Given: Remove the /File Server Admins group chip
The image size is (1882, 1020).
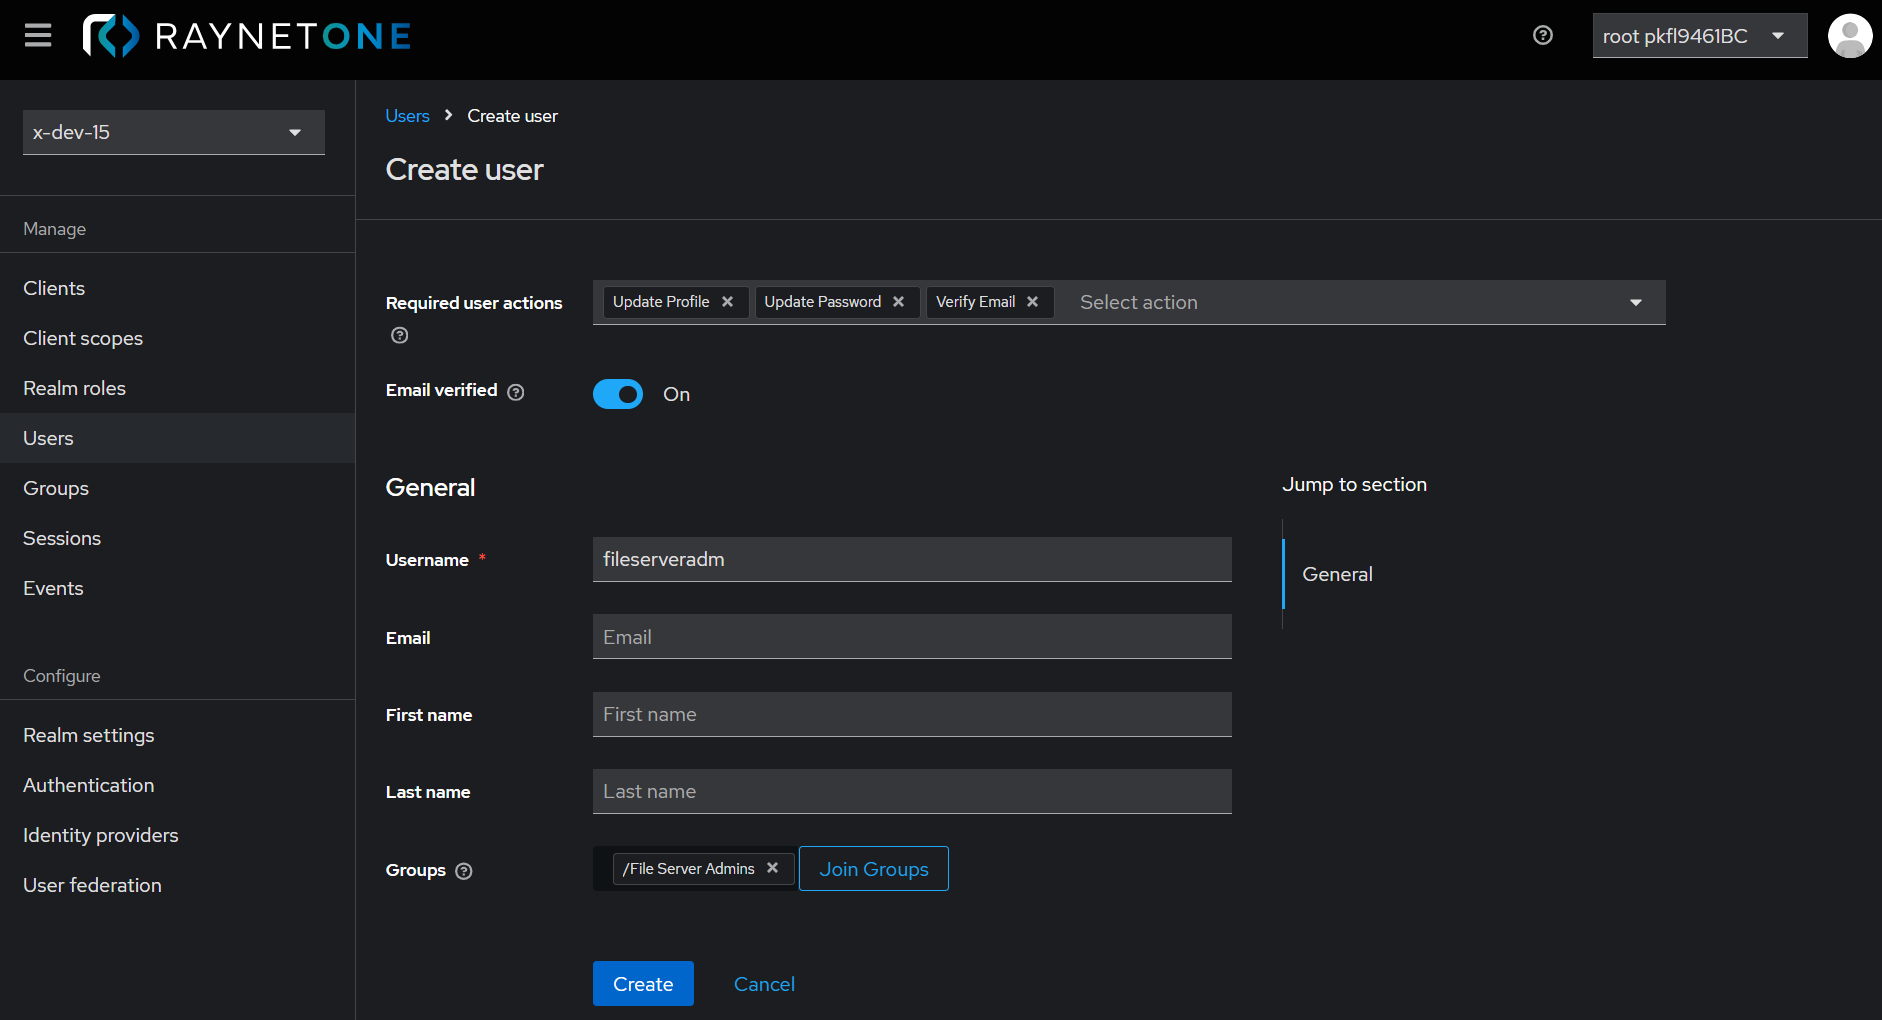Looking at the screenshot, I should pos(772,868).
